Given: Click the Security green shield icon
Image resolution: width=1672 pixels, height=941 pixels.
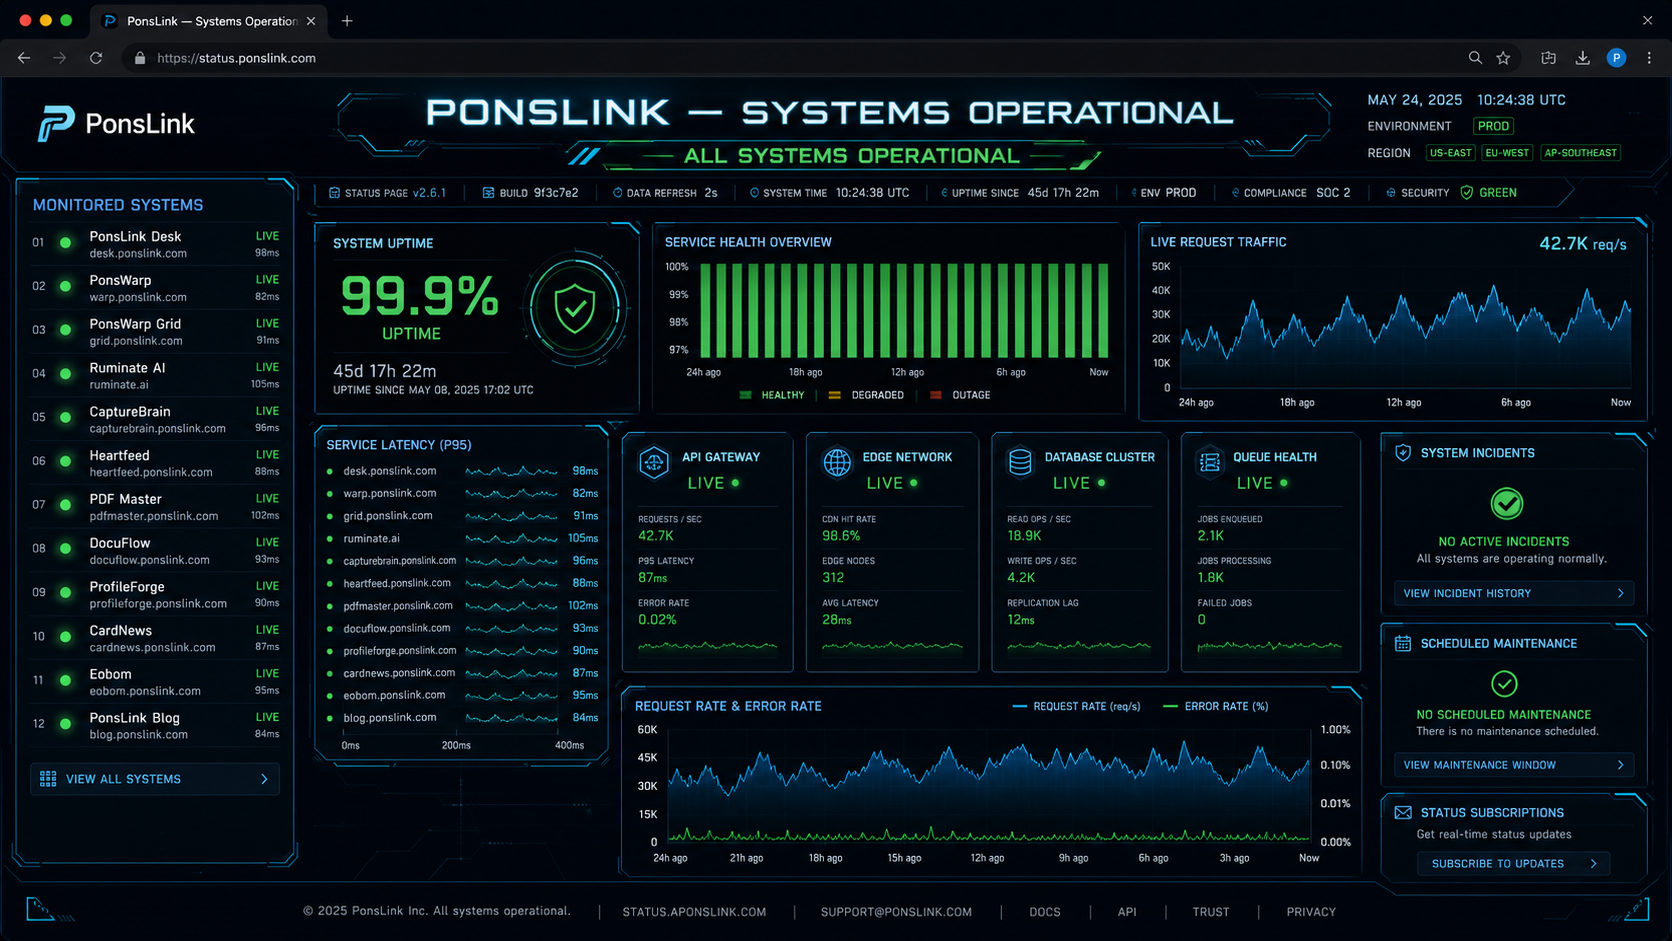Looking at the screenshot, I should tap(1467, 193).
